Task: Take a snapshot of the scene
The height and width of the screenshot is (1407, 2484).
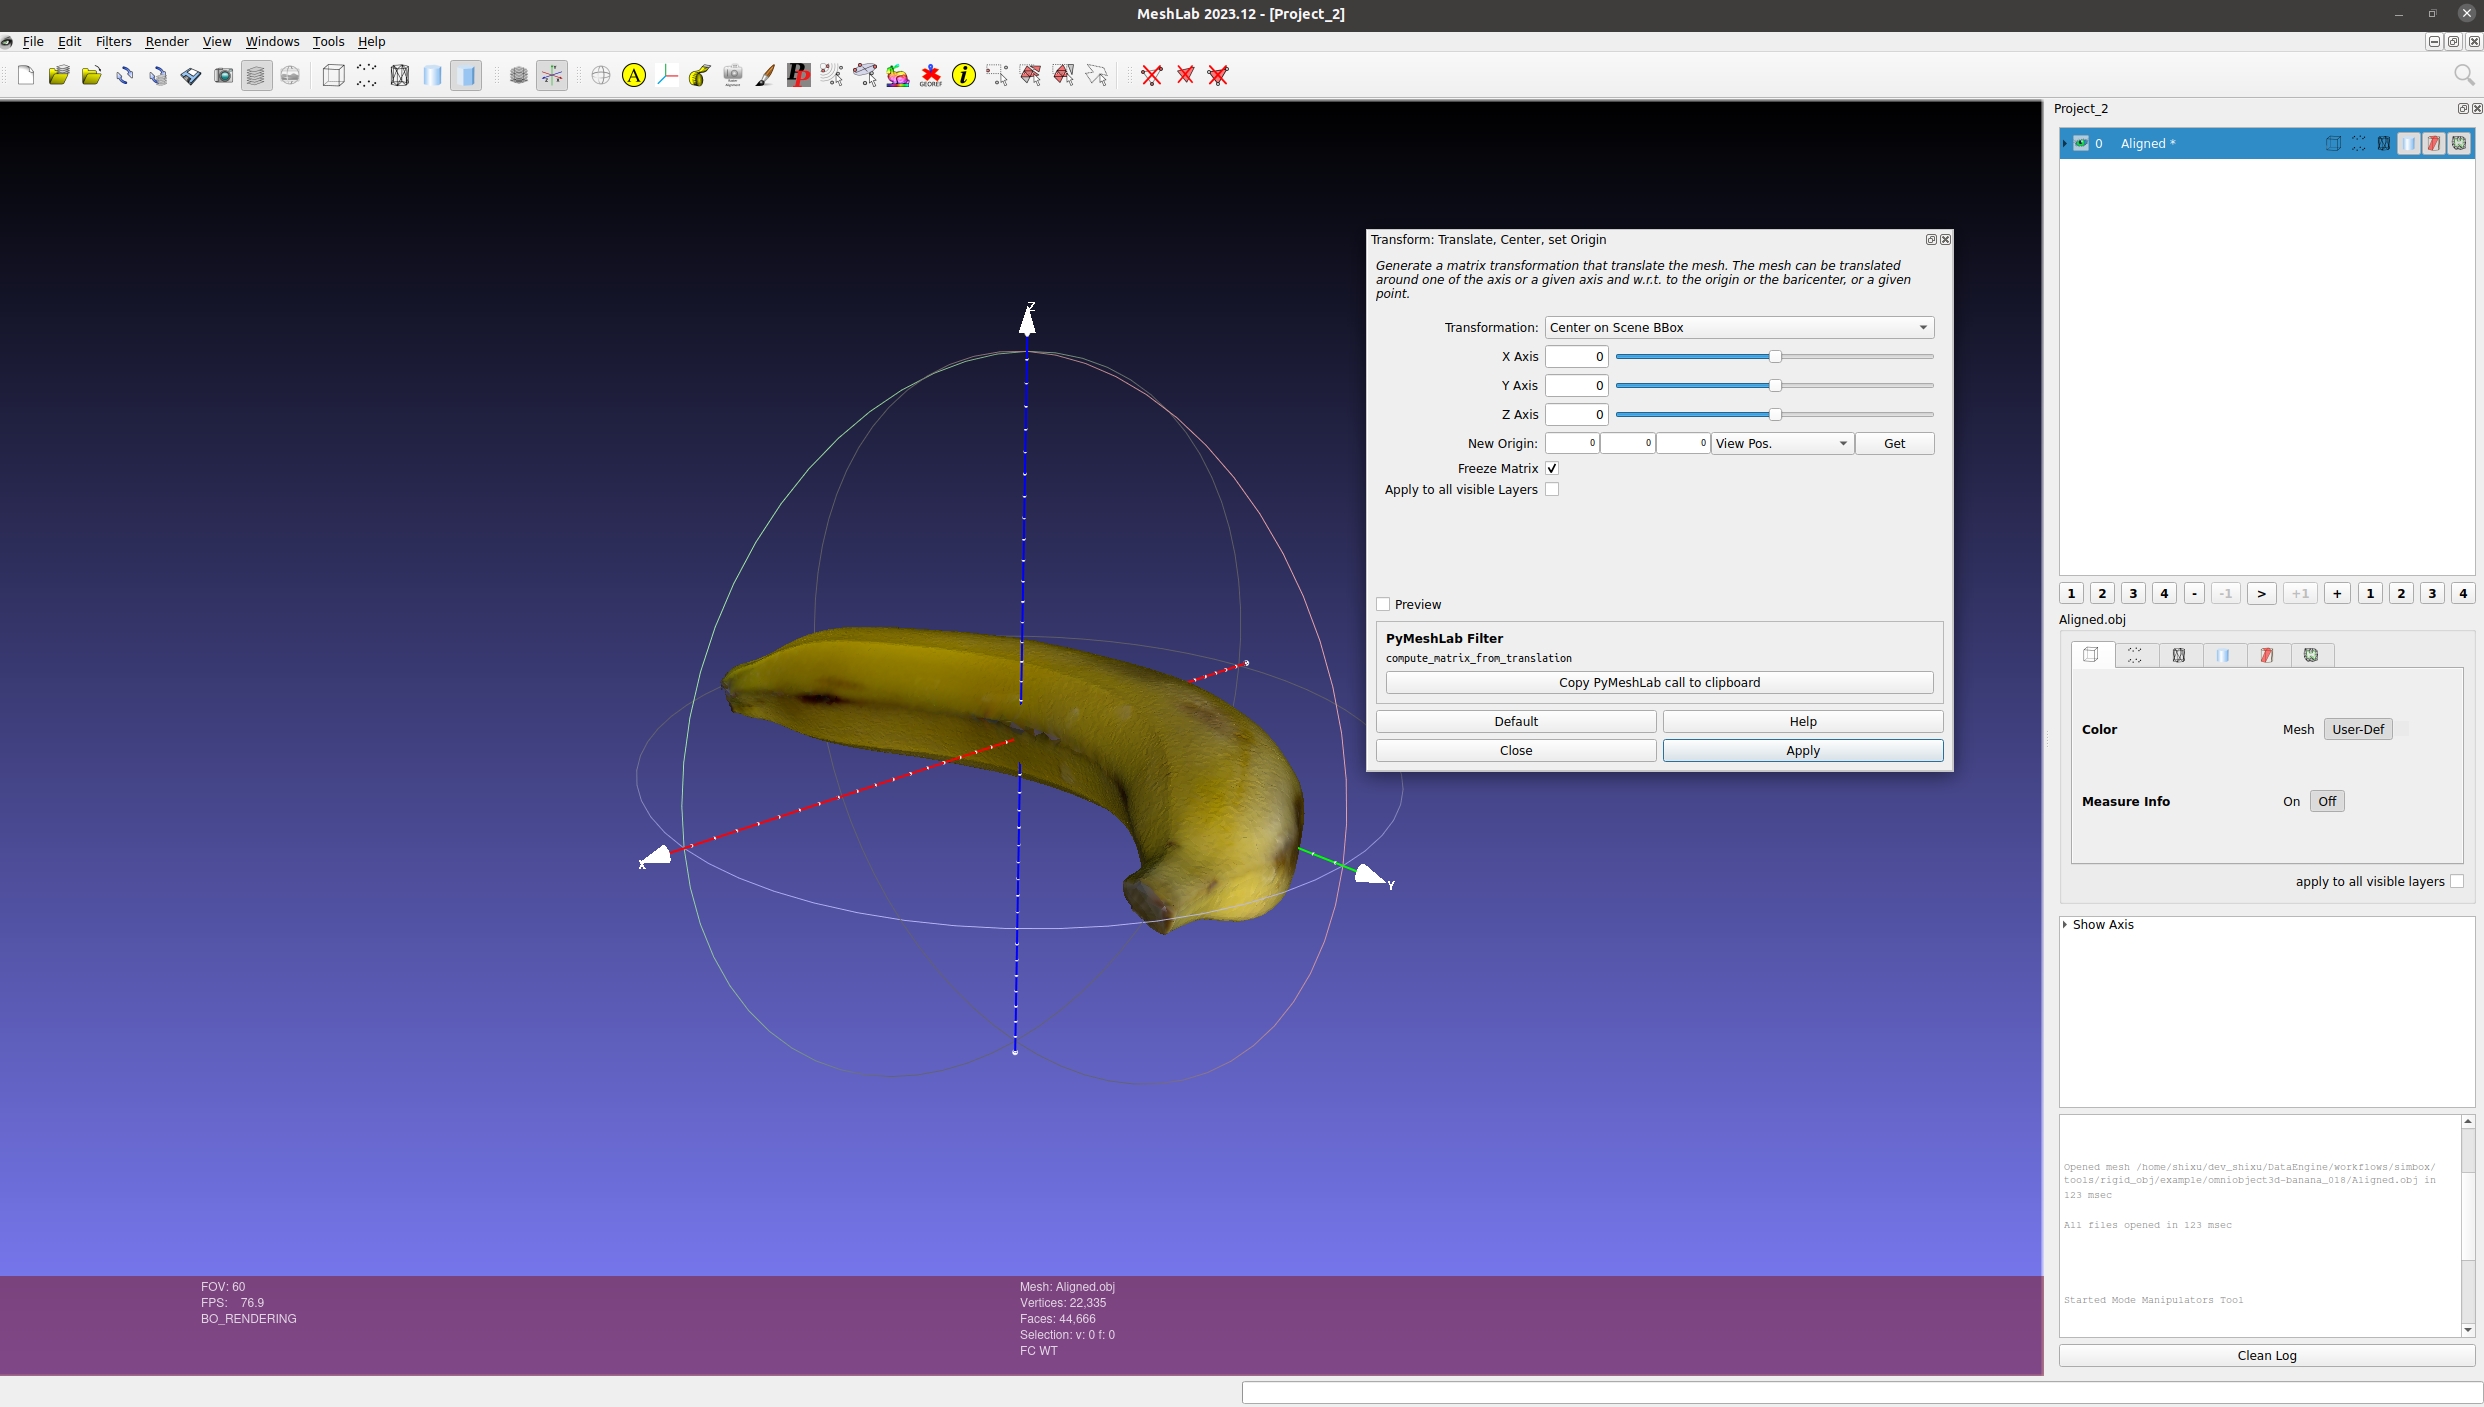Action: click(x=224, y=75)
